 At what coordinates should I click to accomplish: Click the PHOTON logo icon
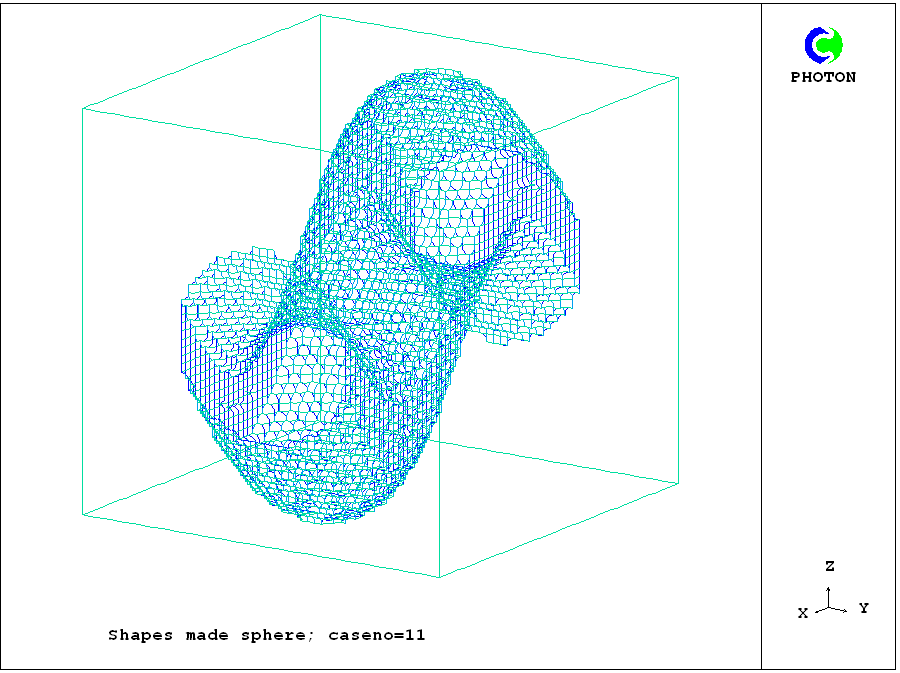coord(824,44)
